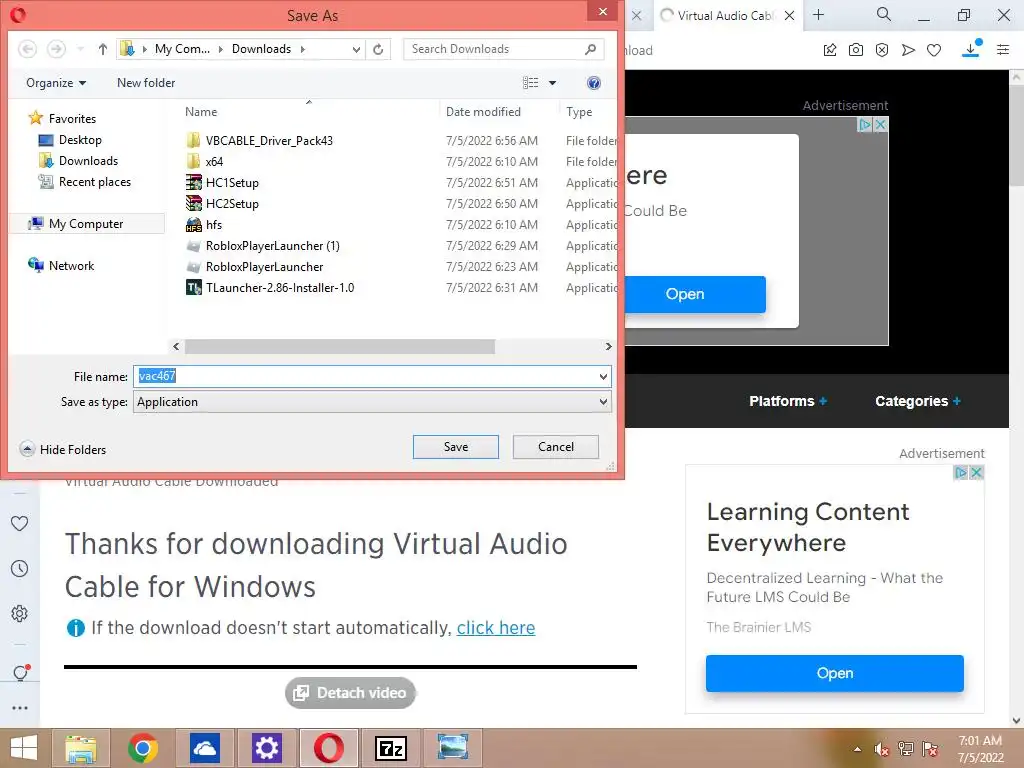Click the 'click here' download link

click(x=496, y=628)
